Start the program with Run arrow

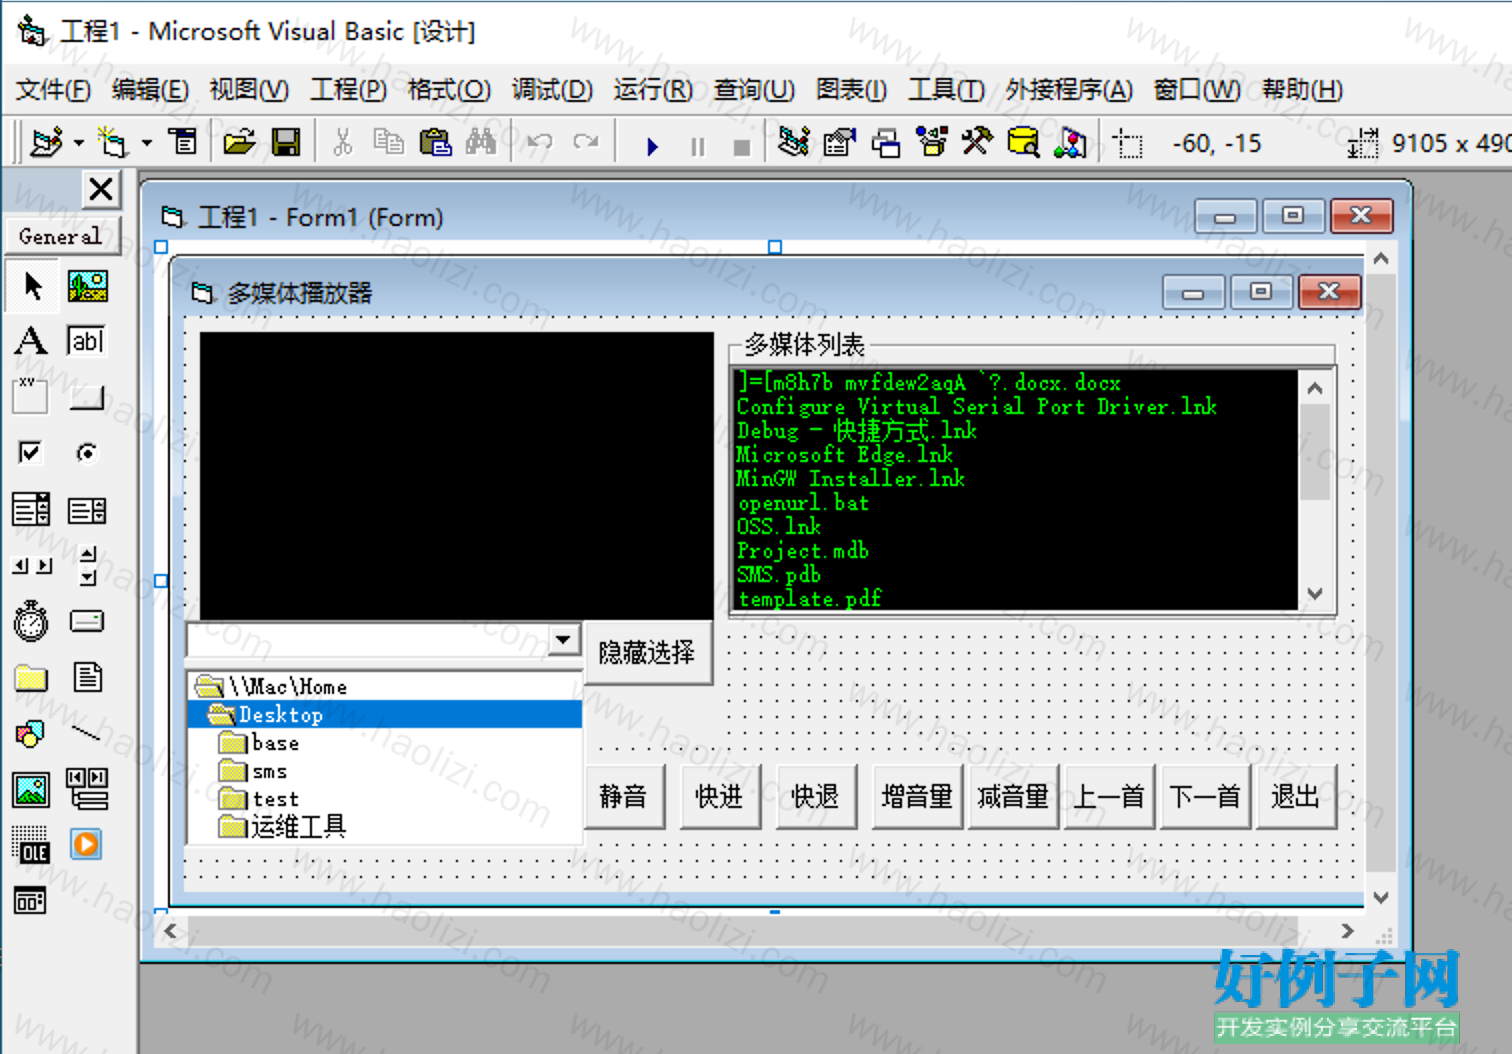click(653, 146)
